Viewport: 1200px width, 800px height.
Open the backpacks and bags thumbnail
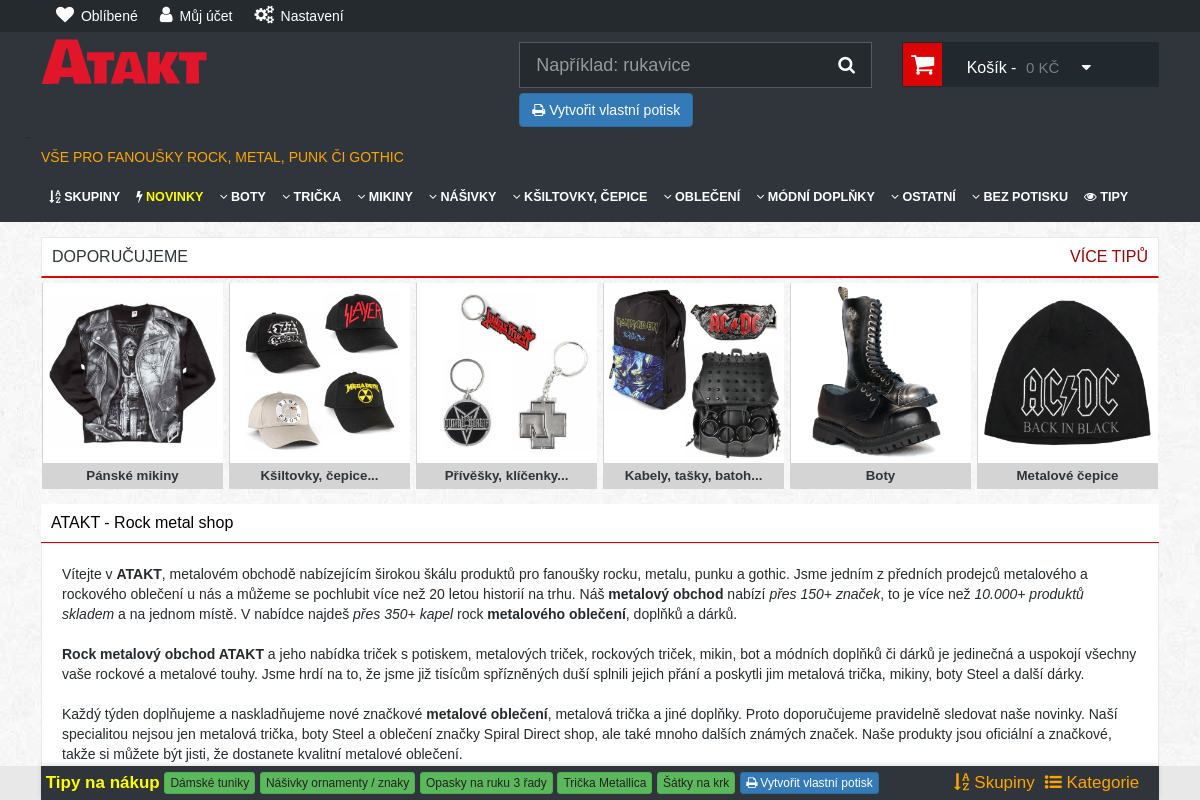[x=694, y=373]
